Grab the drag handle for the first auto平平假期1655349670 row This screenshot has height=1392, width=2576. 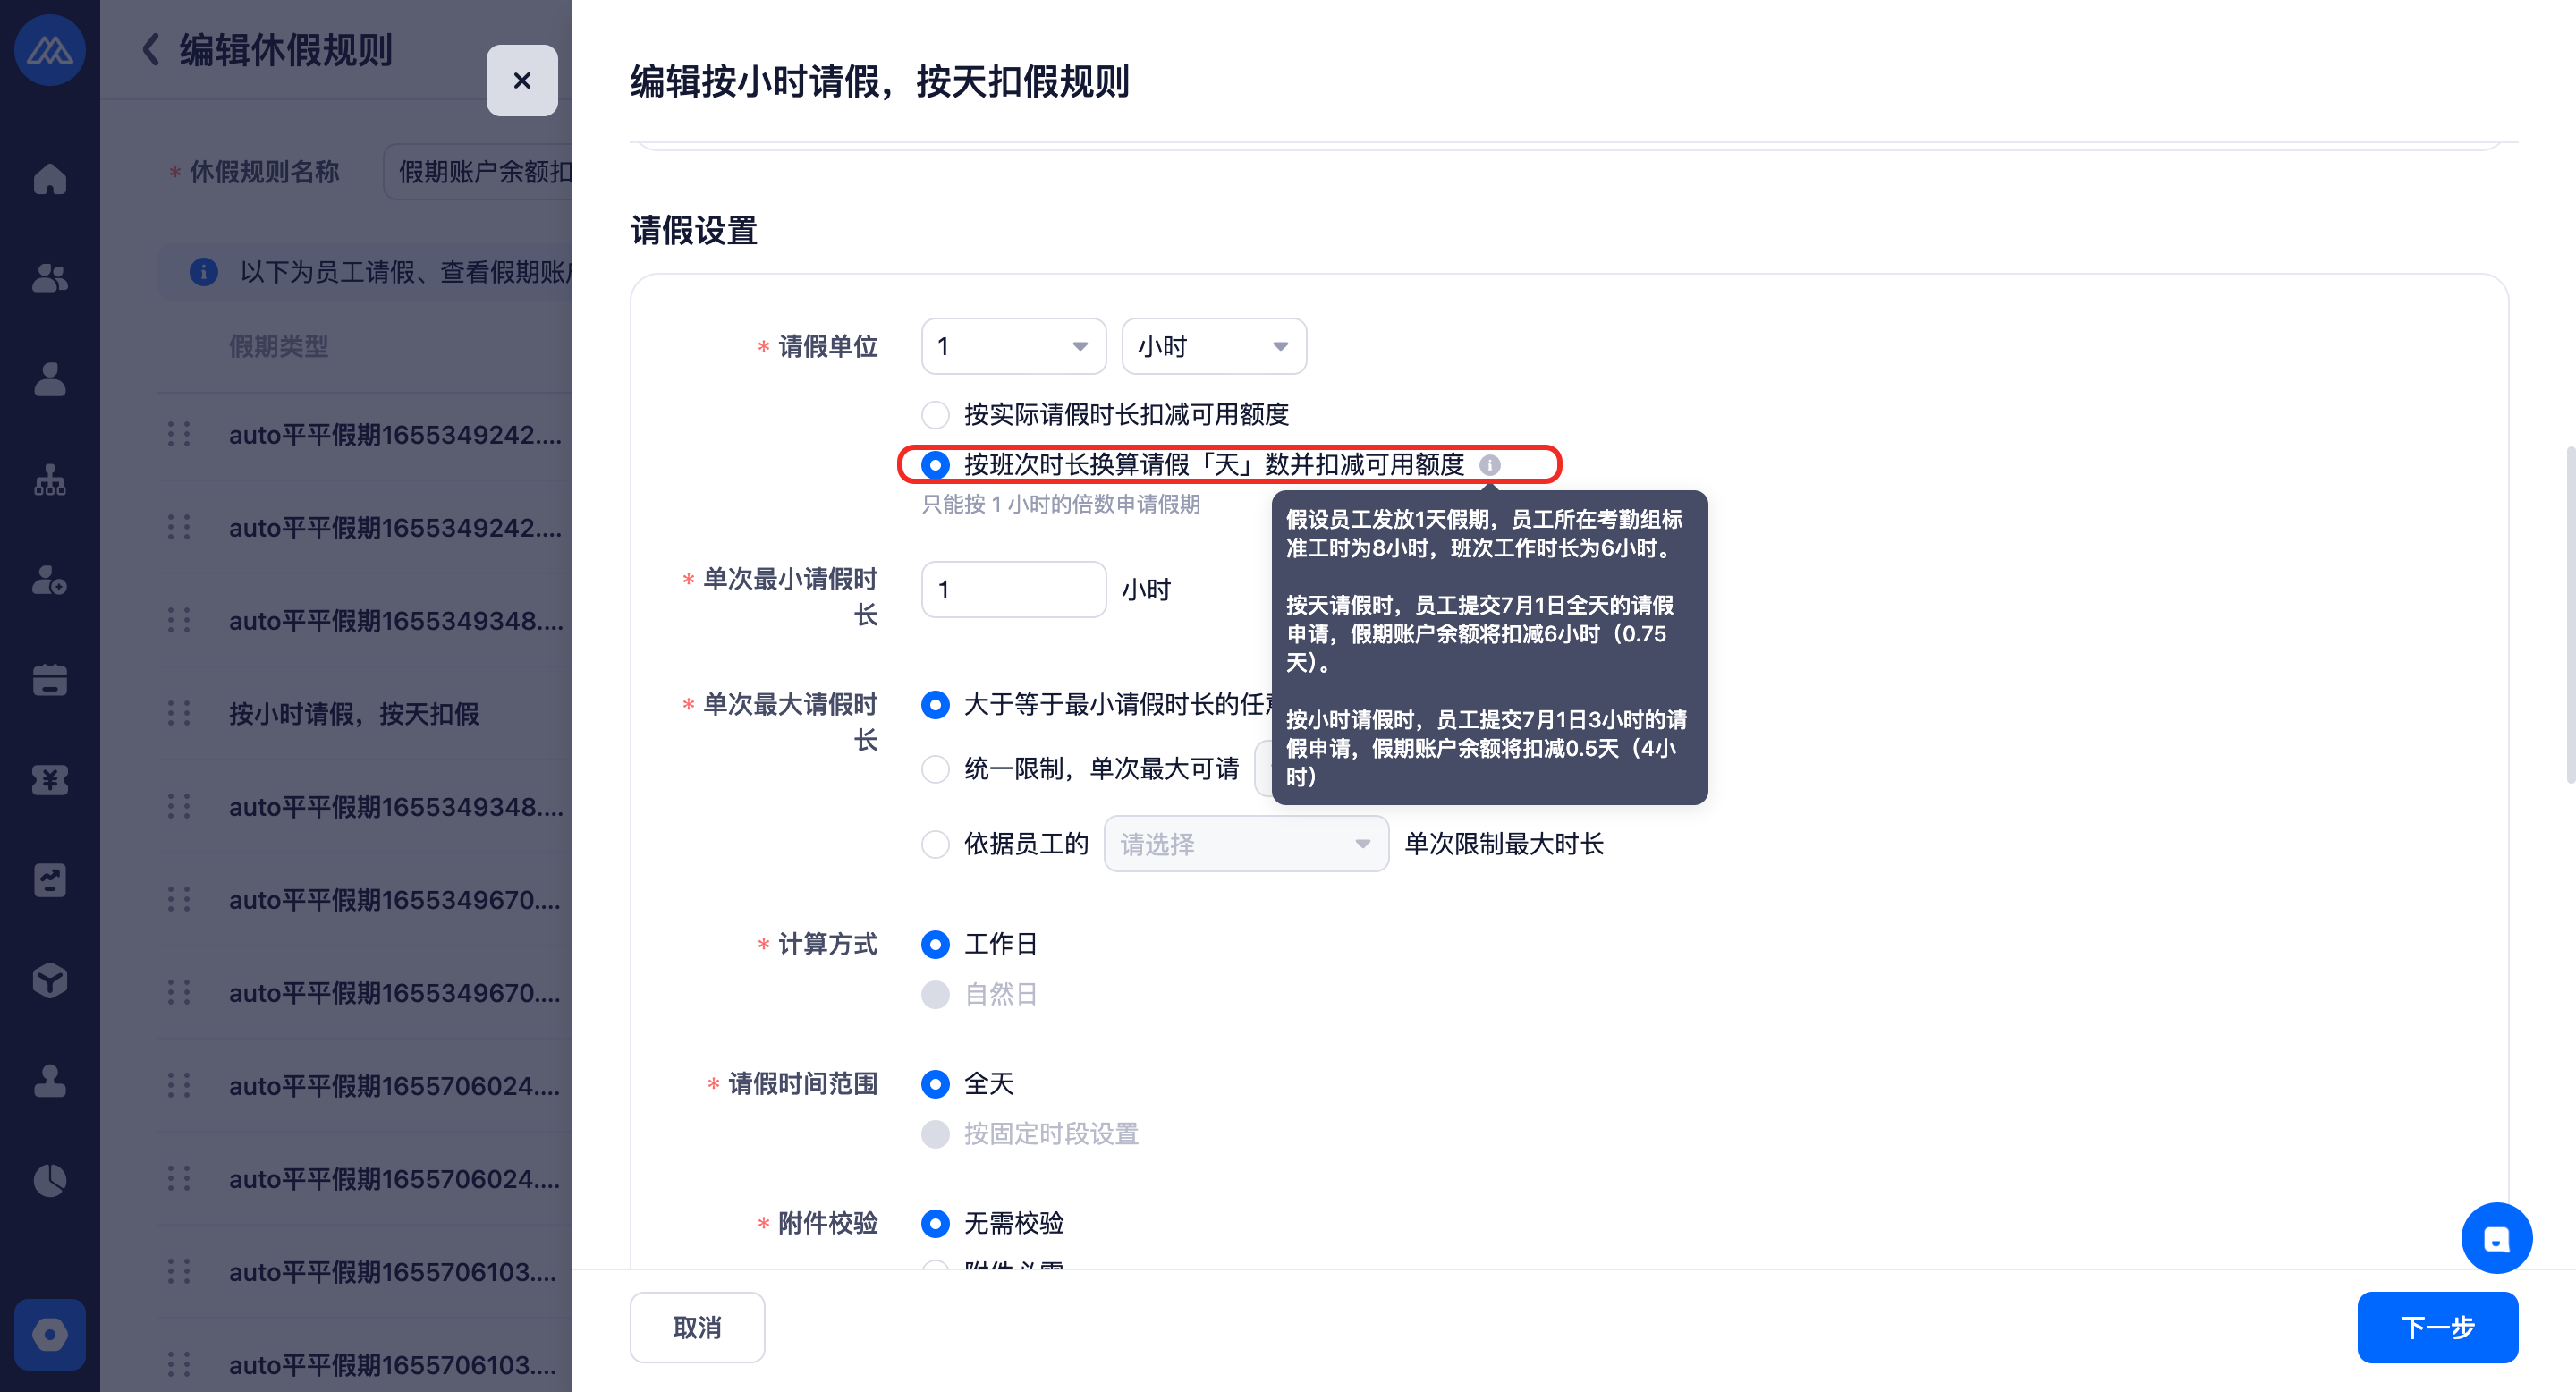click(x=179, y=899)
